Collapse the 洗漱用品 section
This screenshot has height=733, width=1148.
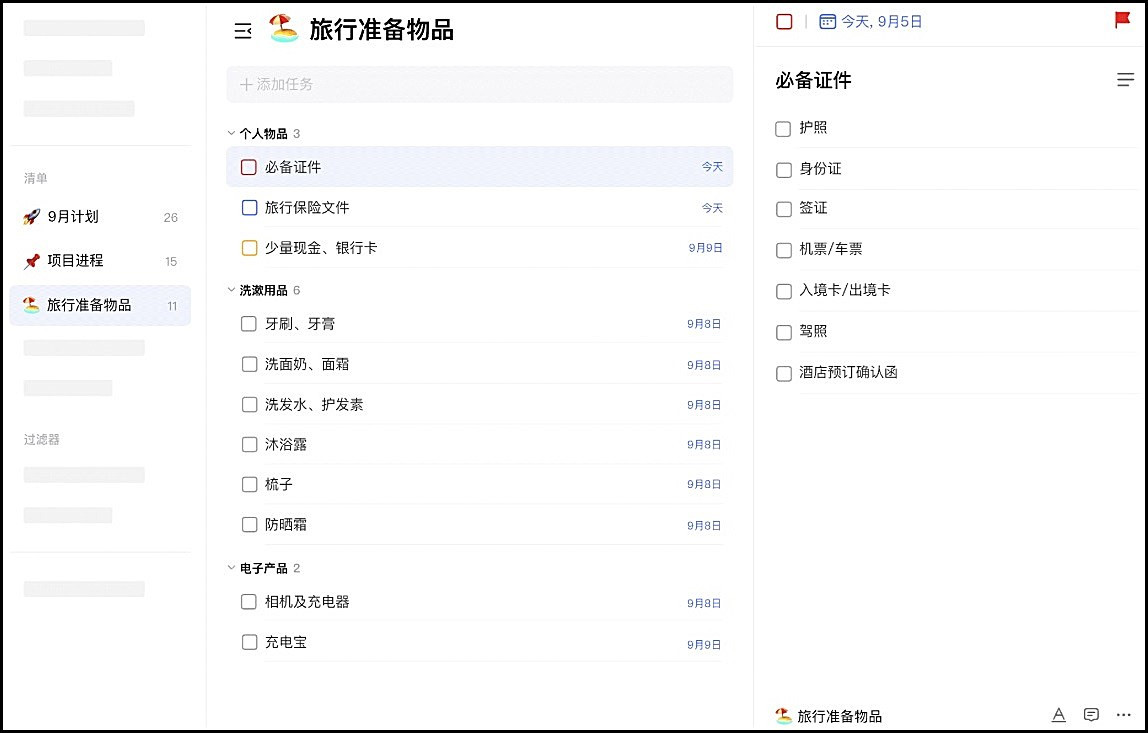(231, 291)
